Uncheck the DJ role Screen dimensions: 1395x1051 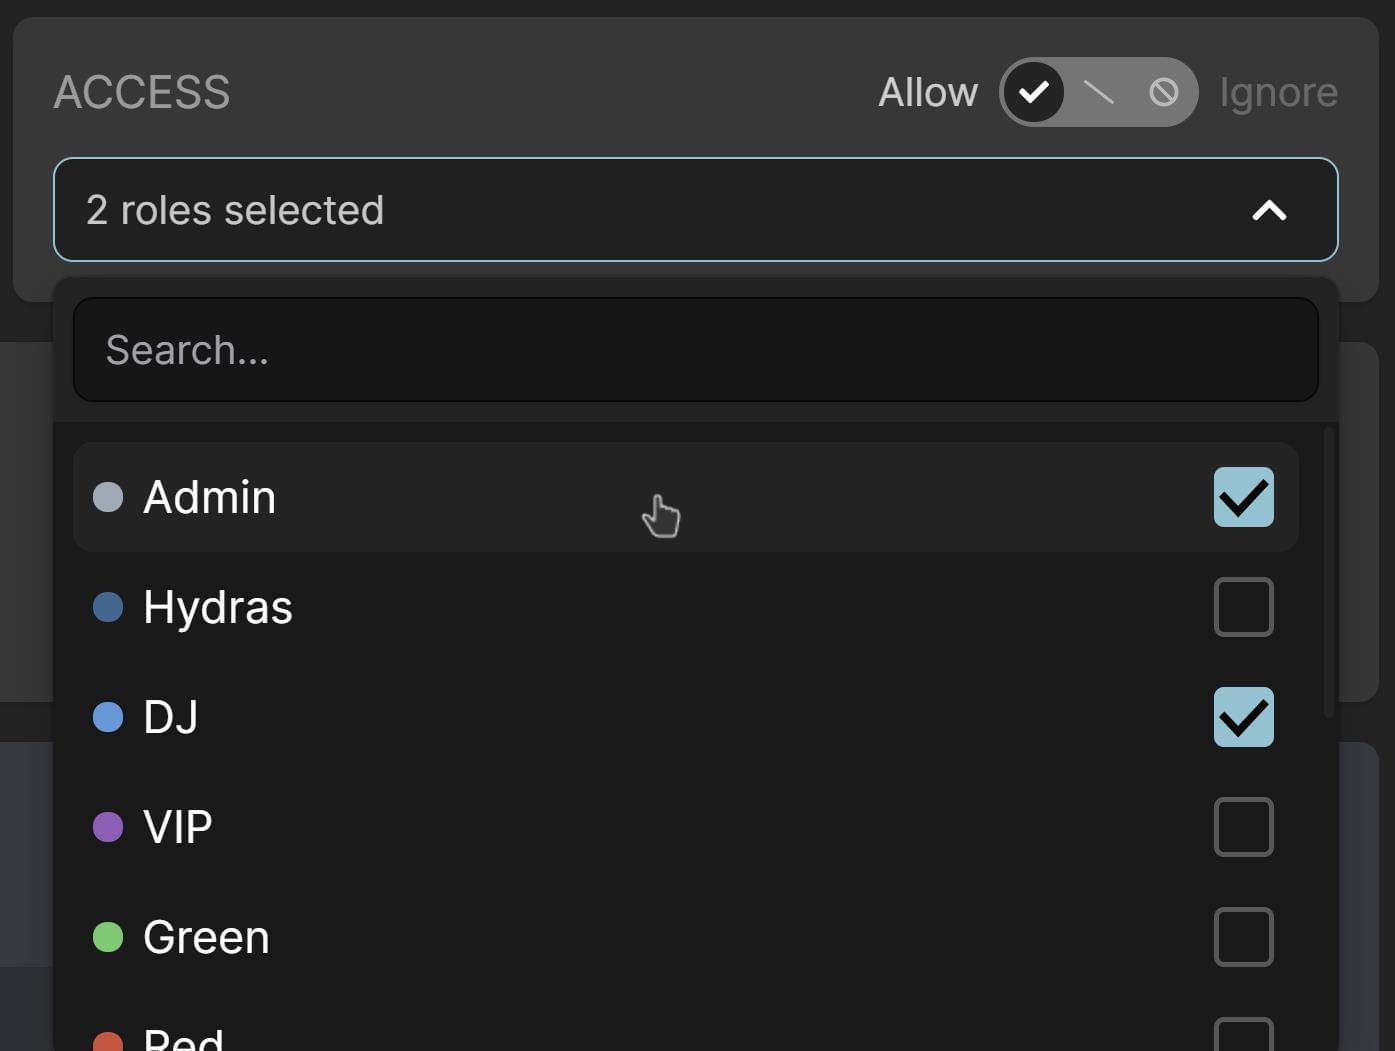pos(1243,717)
